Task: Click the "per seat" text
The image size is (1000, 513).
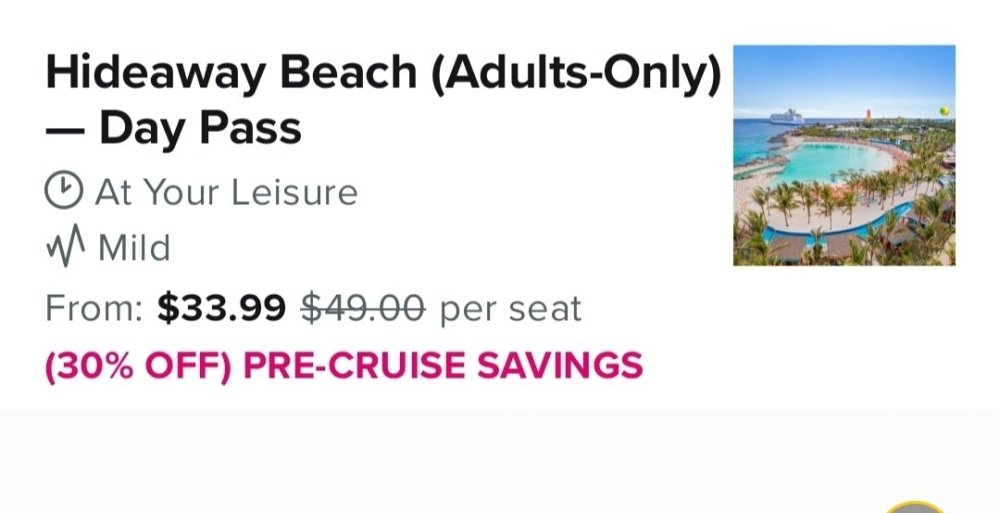Action: (511, 310)
